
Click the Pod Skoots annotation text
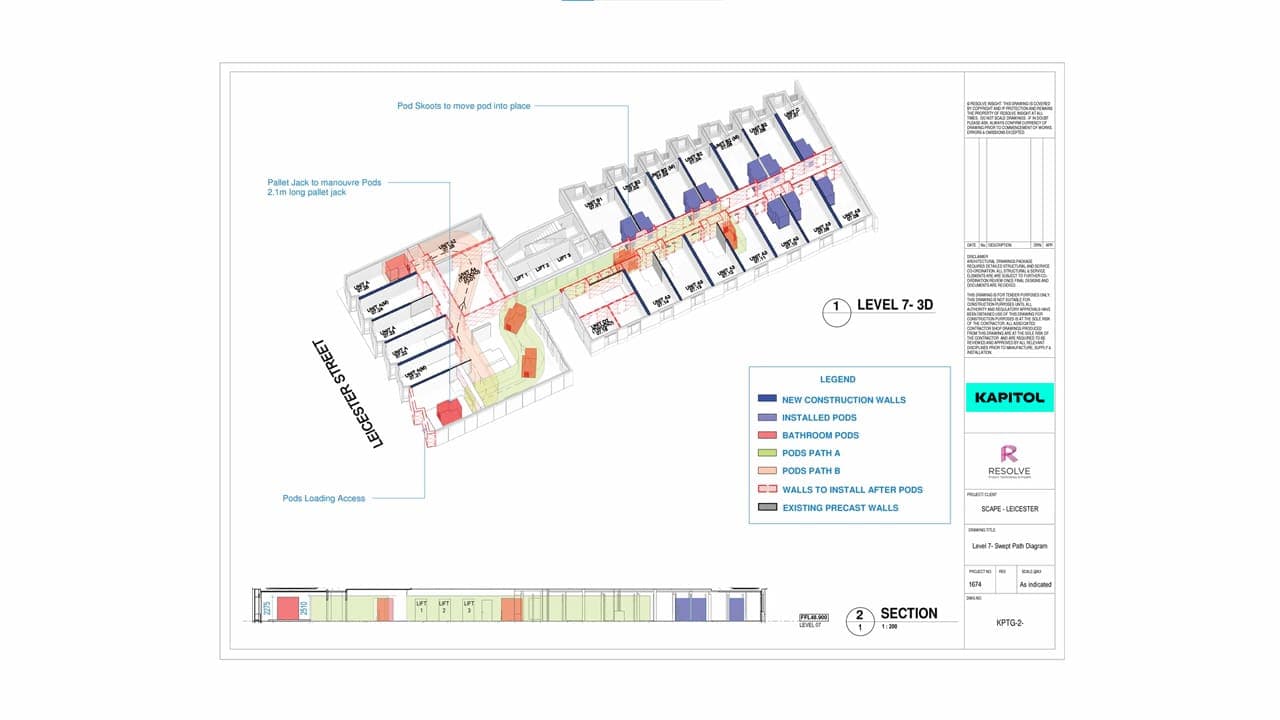[462, 105]
